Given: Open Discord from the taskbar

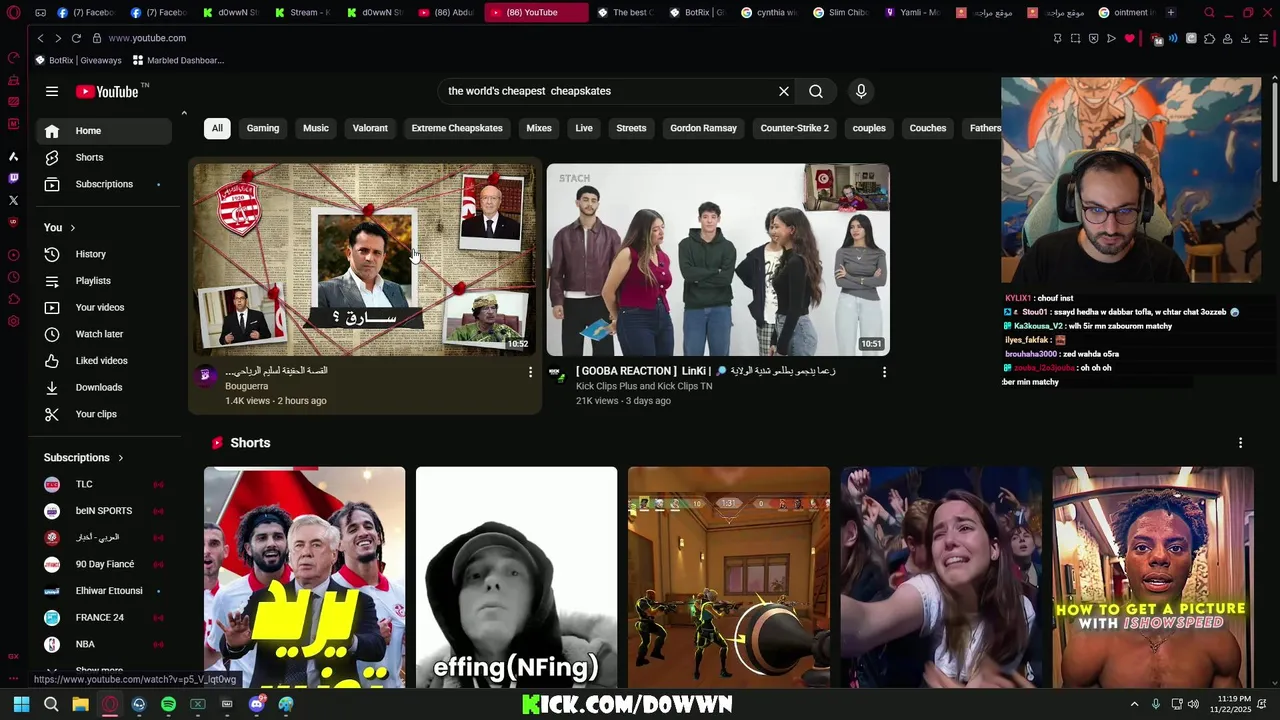Looking at the screenshot, I should click(x=256, y=704).
